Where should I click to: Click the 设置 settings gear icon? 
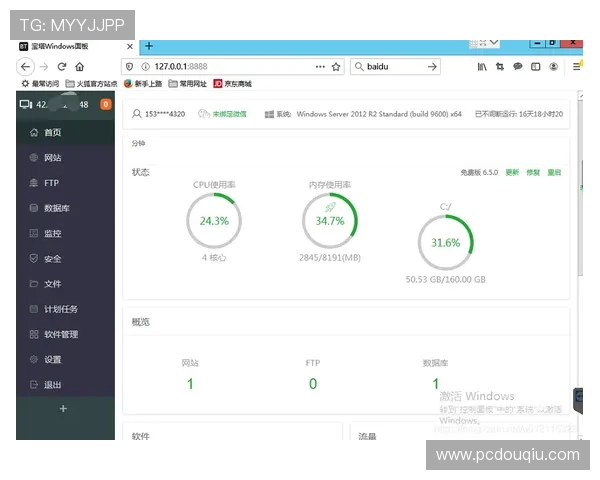pos(34,360)
